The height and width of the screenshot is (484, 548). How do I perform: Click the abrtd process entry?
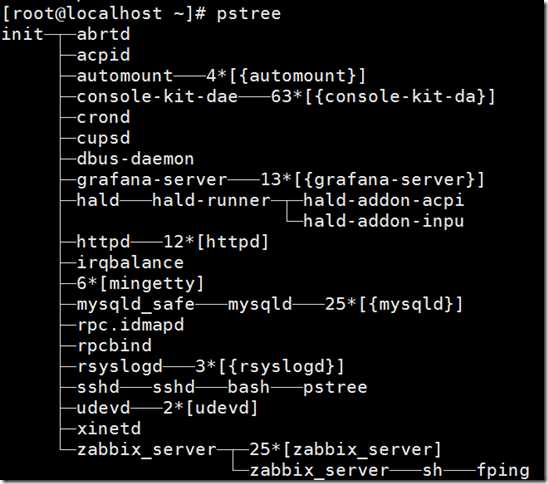103,34
